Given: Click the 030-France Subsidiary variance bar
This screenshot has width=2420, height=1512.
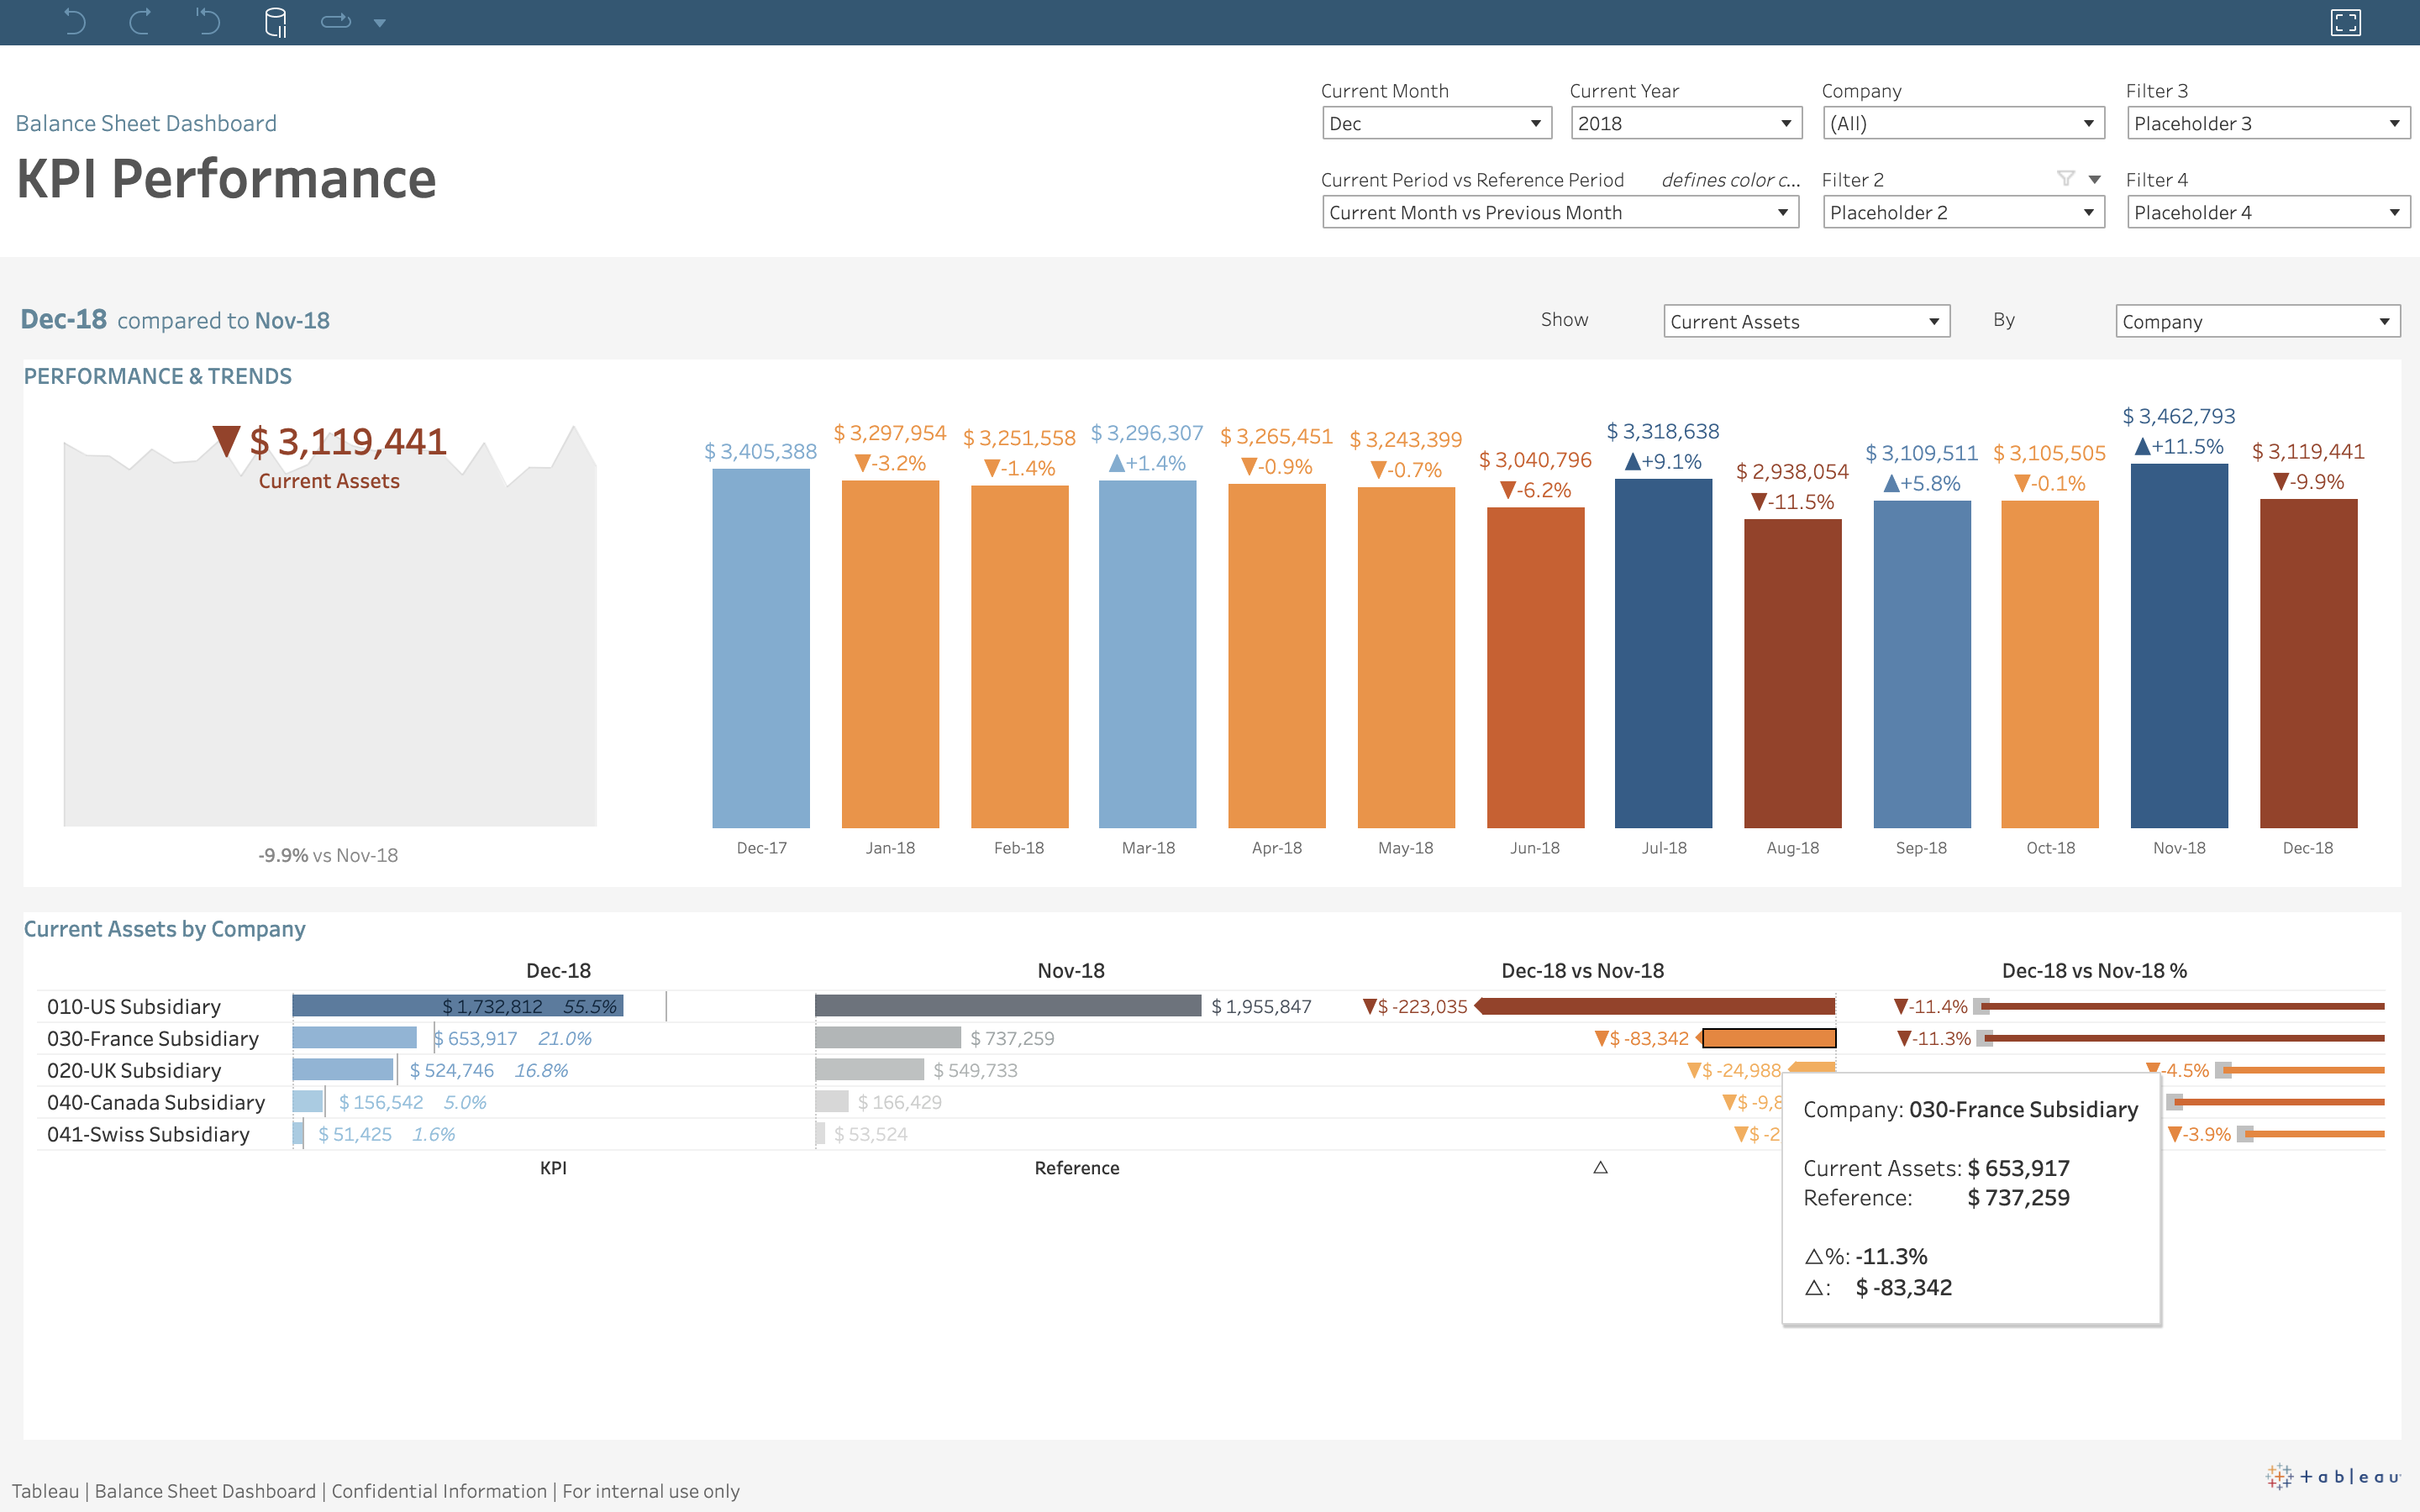Looking at the screenshot, I should pos(1768,1038).
